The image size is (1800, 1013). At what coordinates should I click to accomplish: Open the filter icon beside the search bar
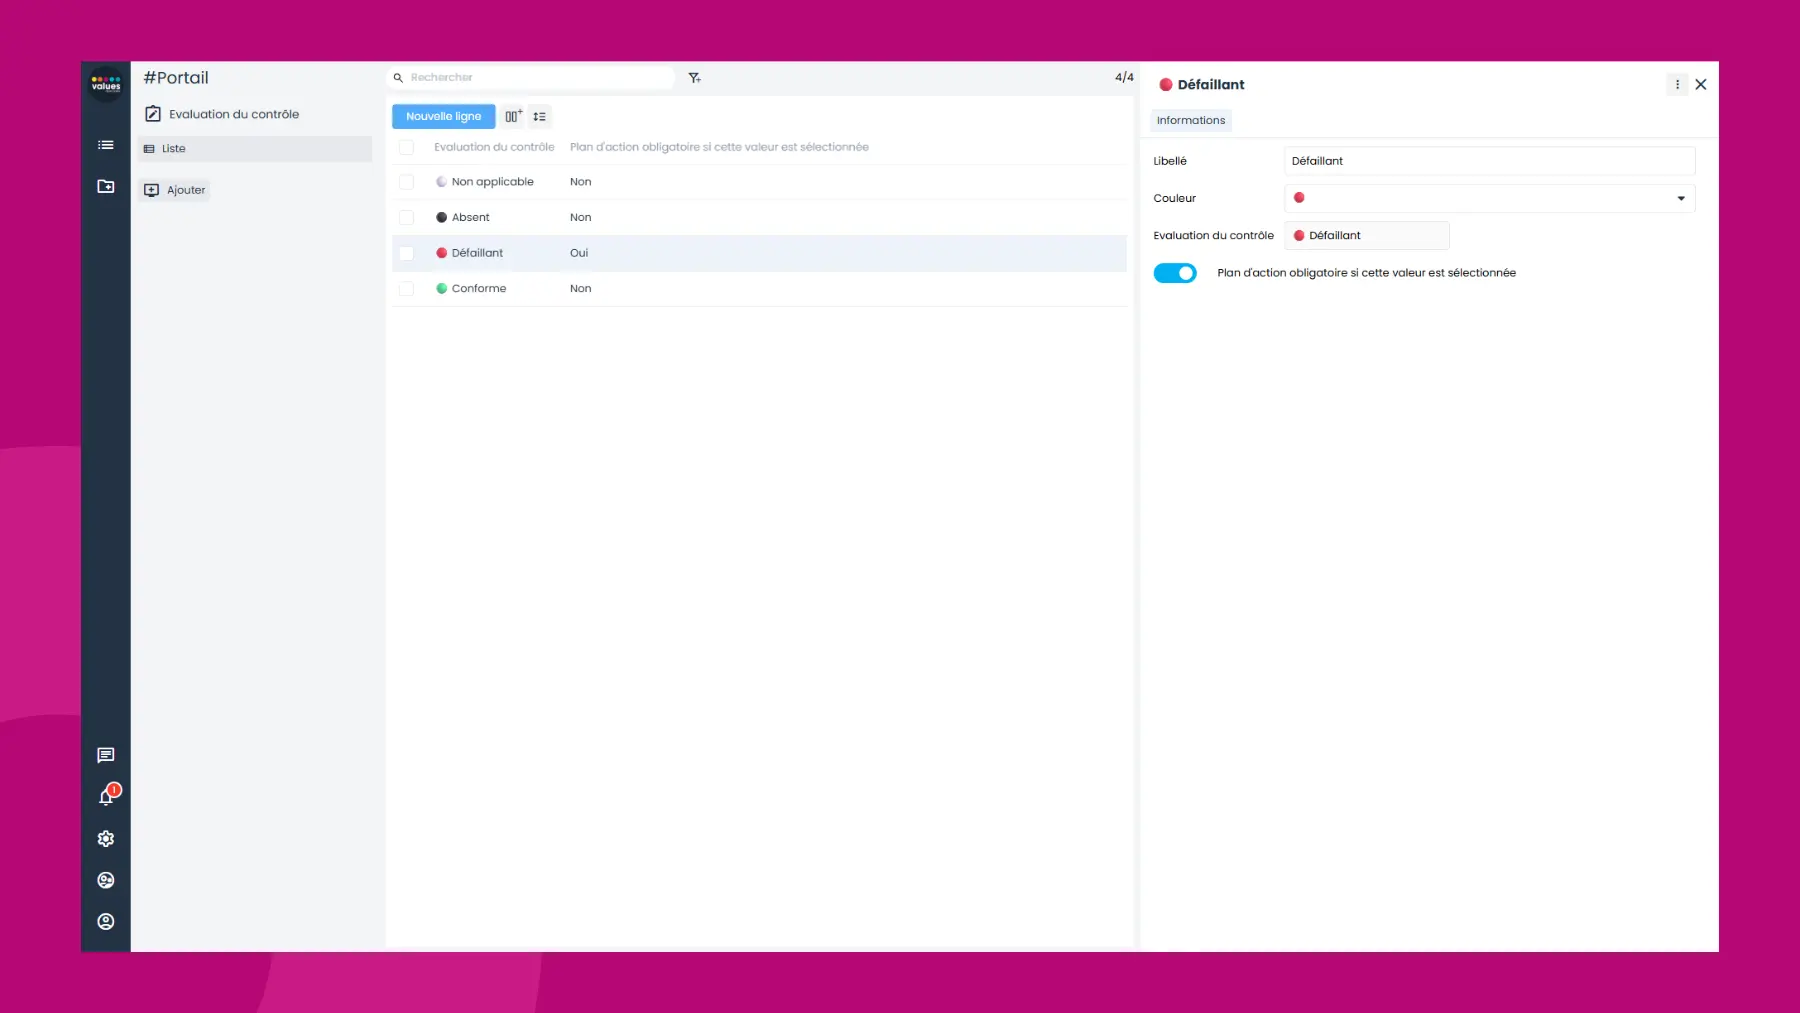tap(694, 77)
